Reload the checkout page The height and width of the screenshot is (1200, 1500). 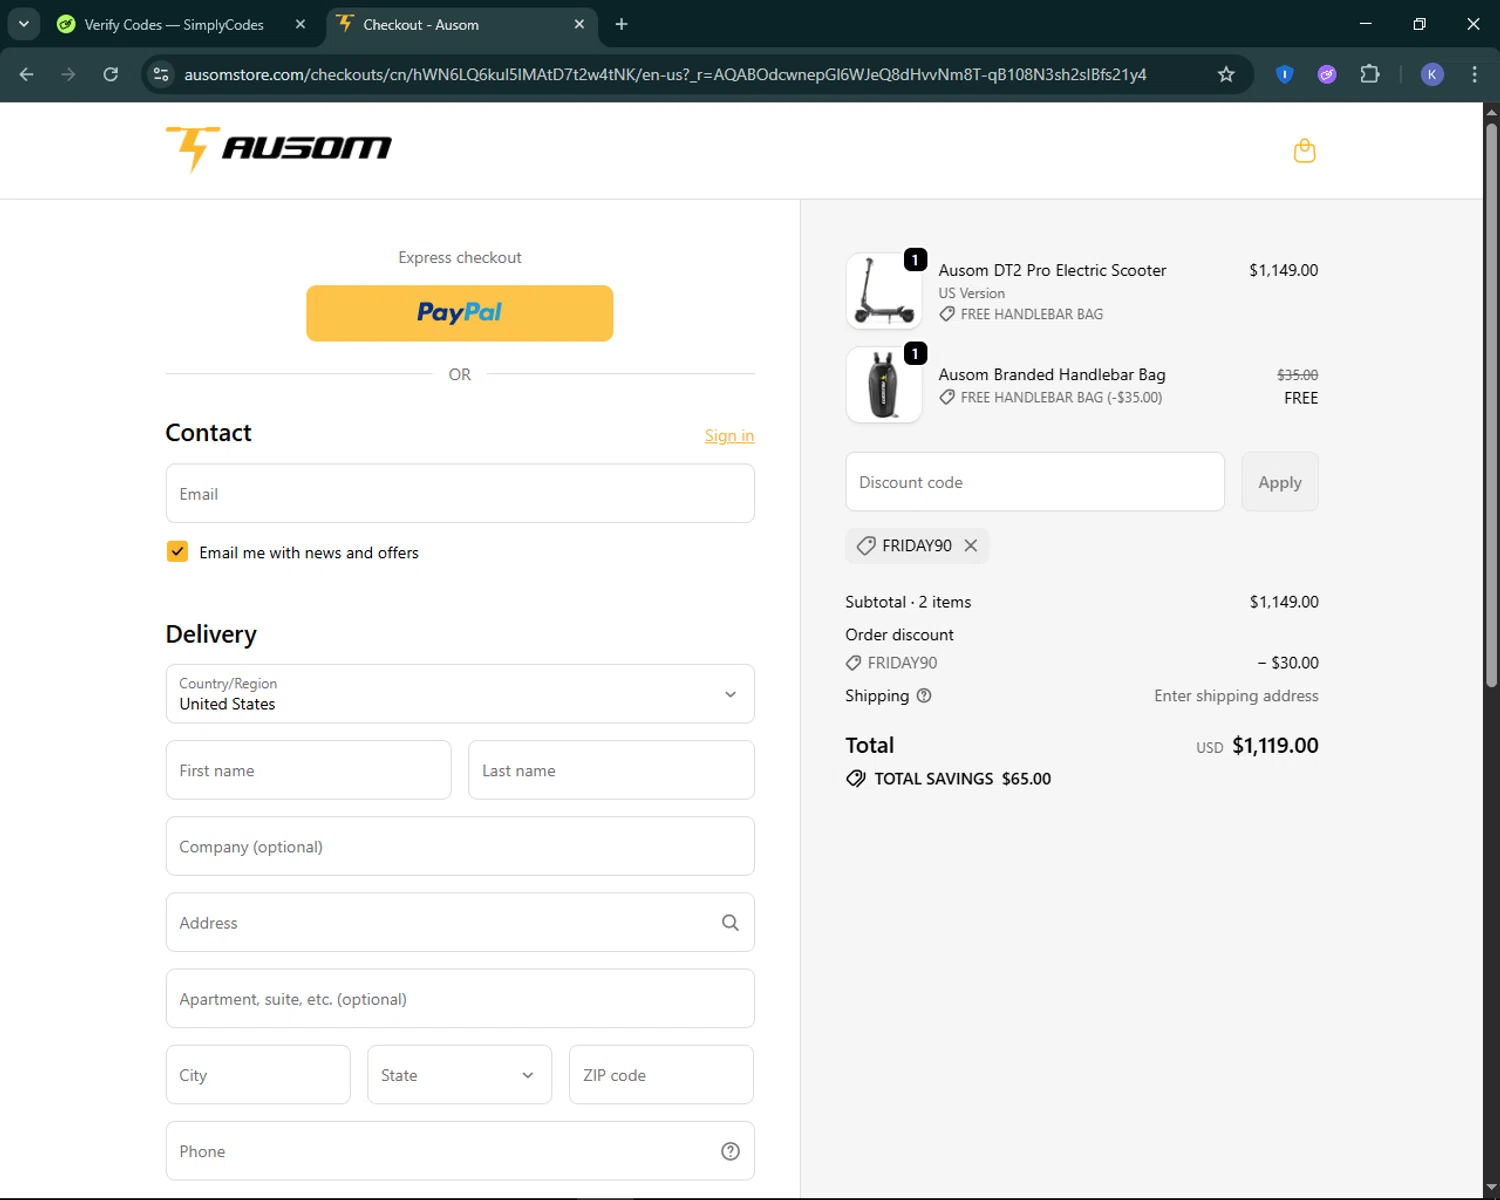pyautogui.click(x=111, y=74)
